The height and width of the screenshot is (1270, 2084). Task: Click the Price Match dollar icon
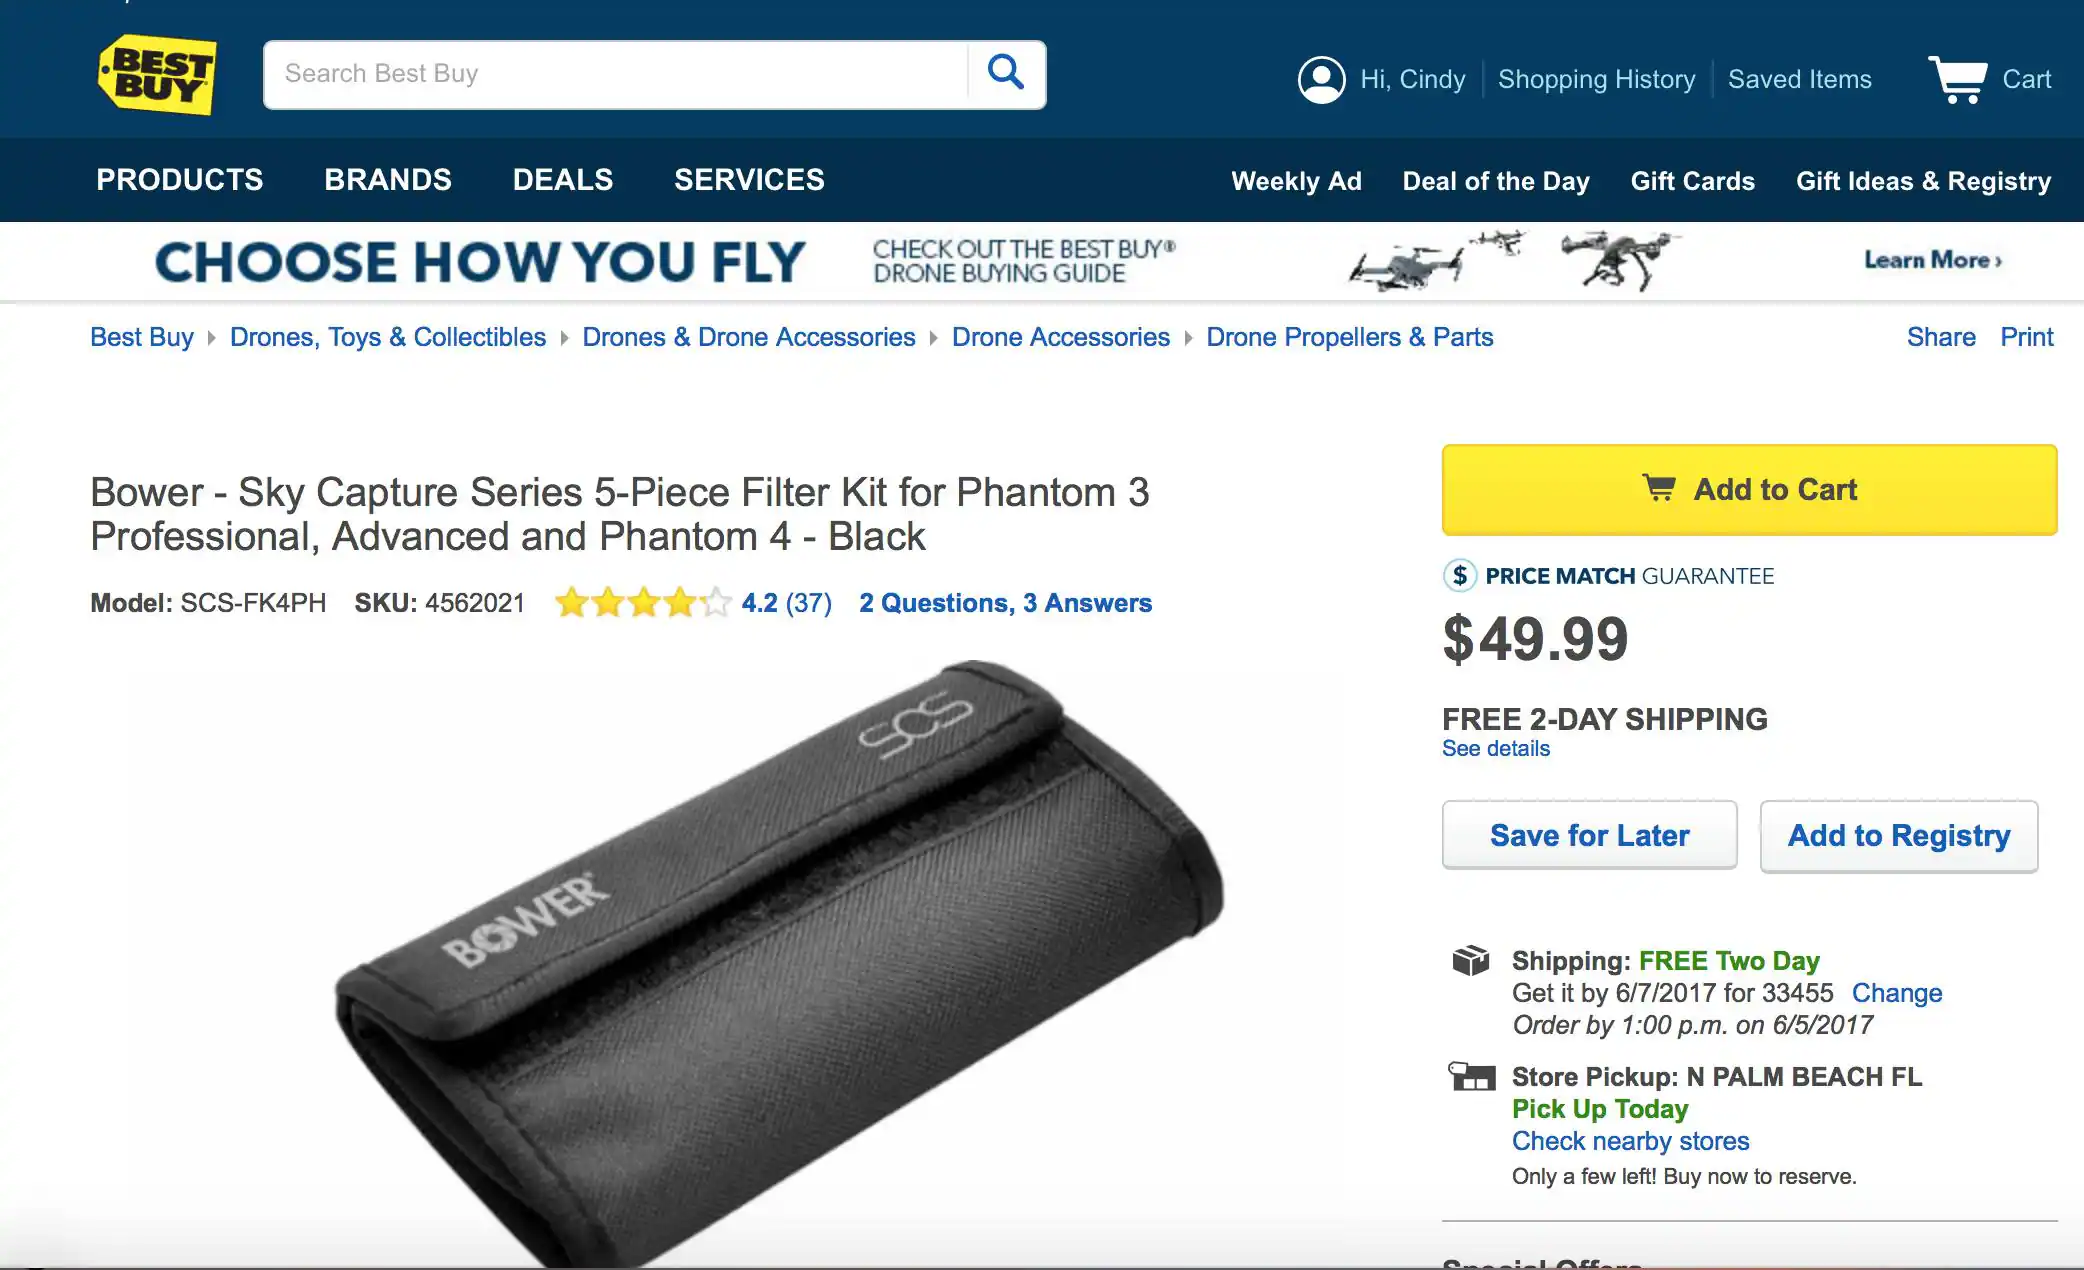(x=1460, y=575)
